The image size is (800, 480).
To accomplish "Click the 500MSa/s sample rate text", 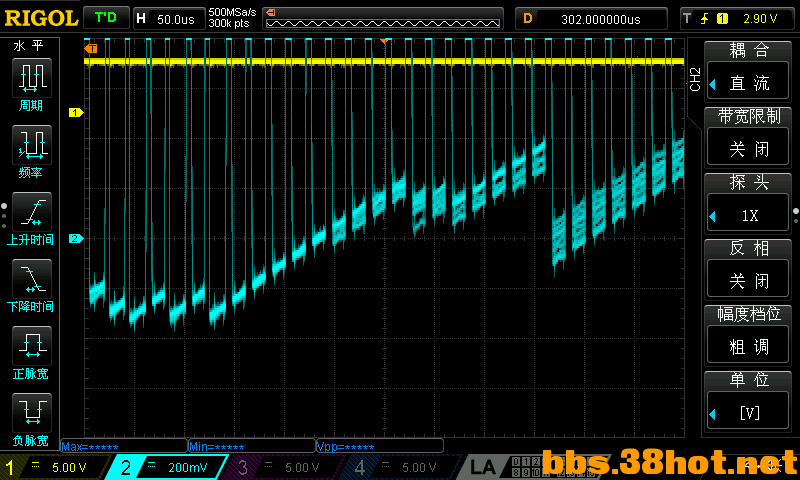I will 232,13.
